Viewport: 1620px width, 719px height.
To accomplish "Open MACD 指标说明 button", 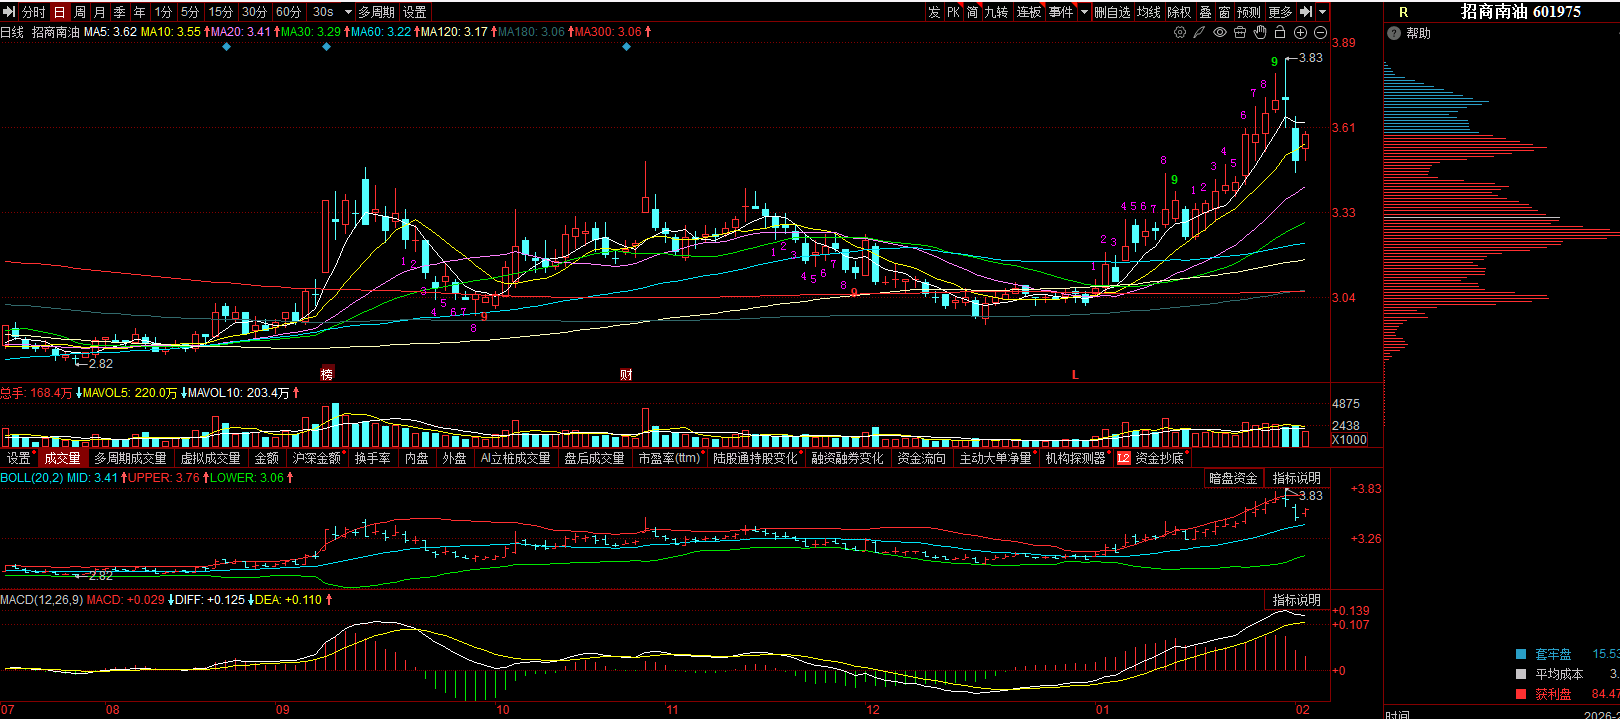I will point(1296,600).
